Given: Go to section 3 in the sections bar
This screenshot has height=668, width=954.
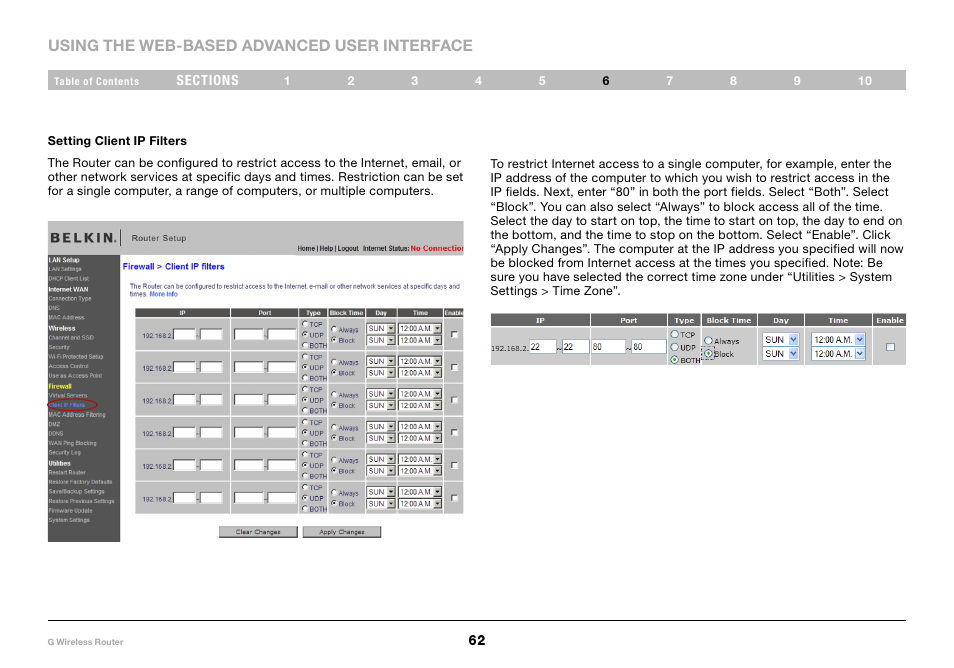Looking at the screenshot, I should [x=414, y=81].
